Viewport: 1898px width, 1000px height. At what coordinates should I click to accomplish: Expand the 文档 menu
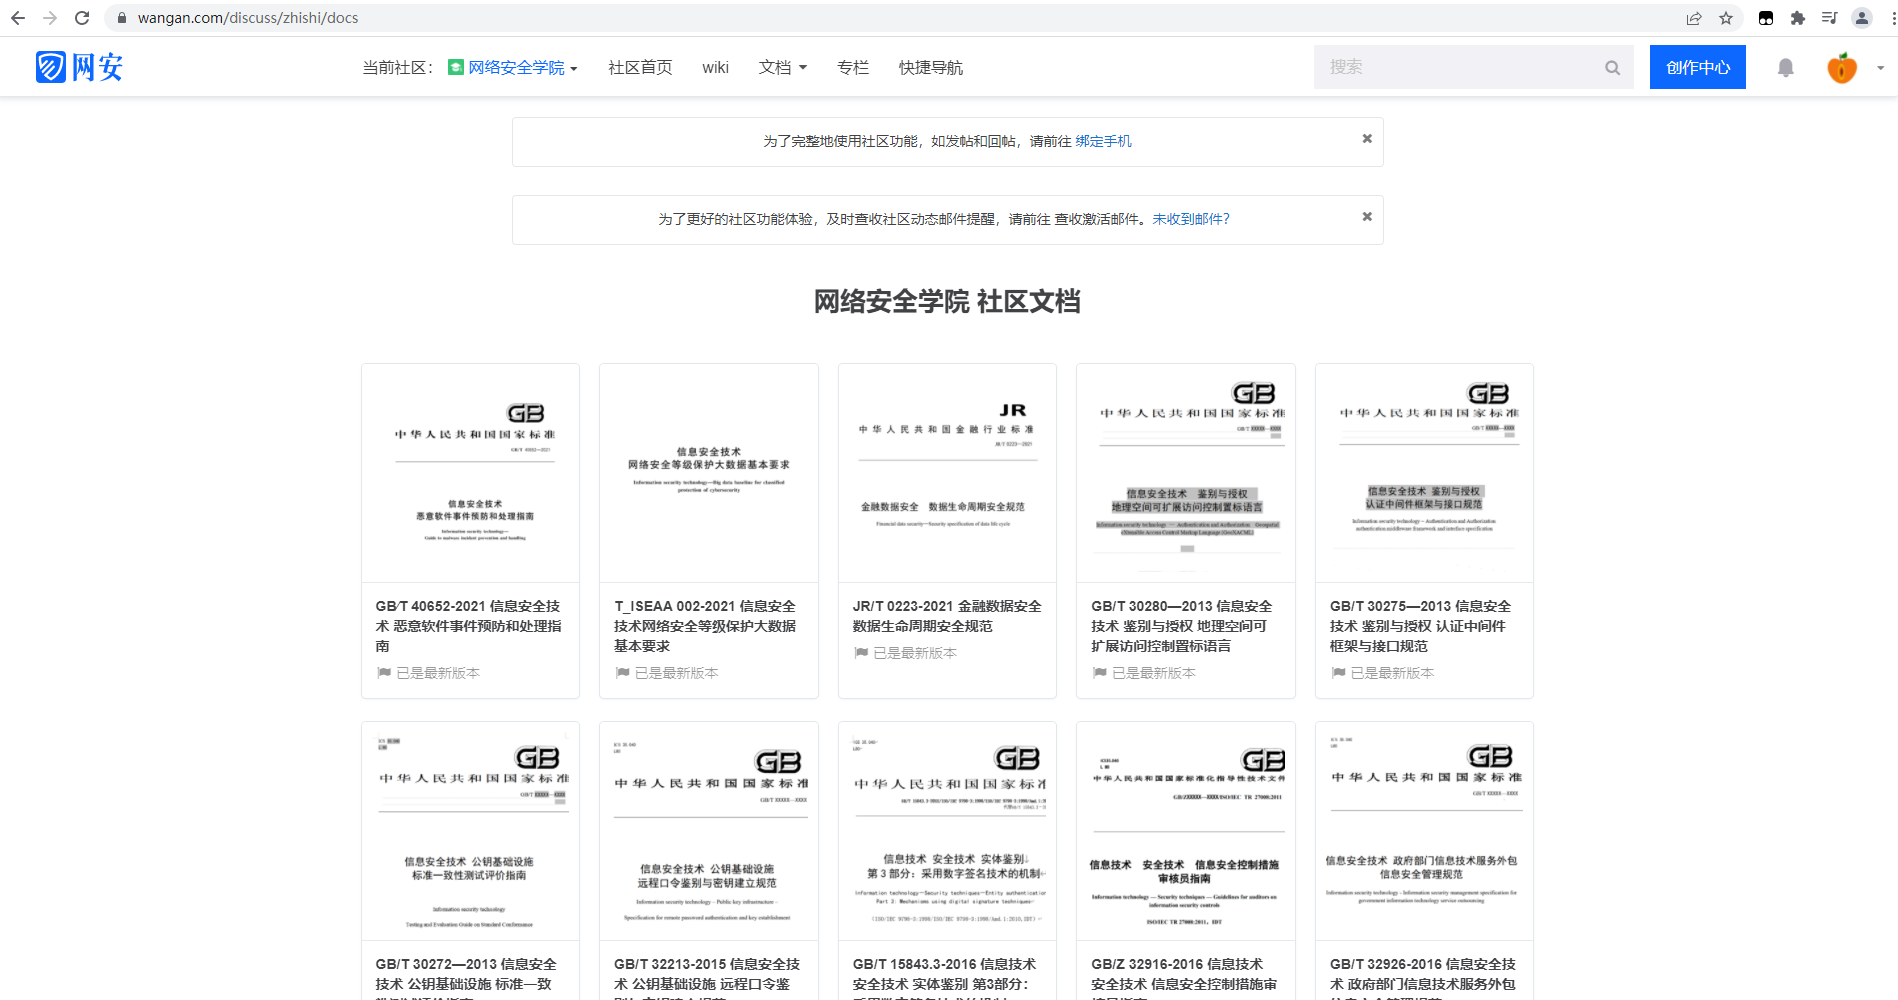783,67
